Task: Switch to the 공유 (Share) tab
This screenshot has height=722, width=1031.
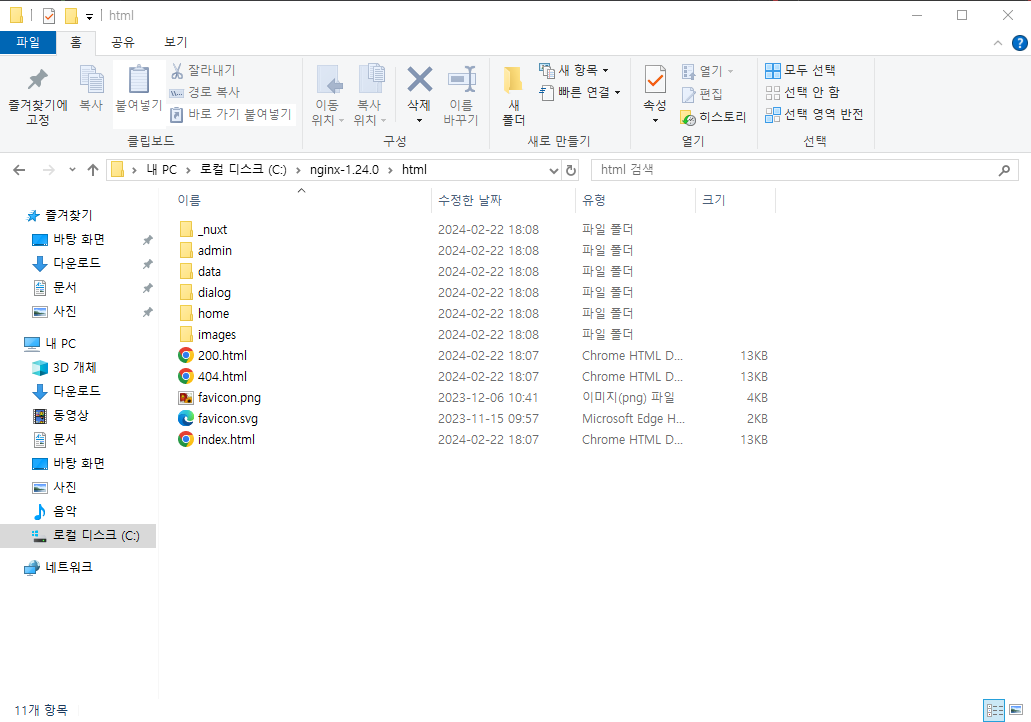Action: (x=123, y=42)
